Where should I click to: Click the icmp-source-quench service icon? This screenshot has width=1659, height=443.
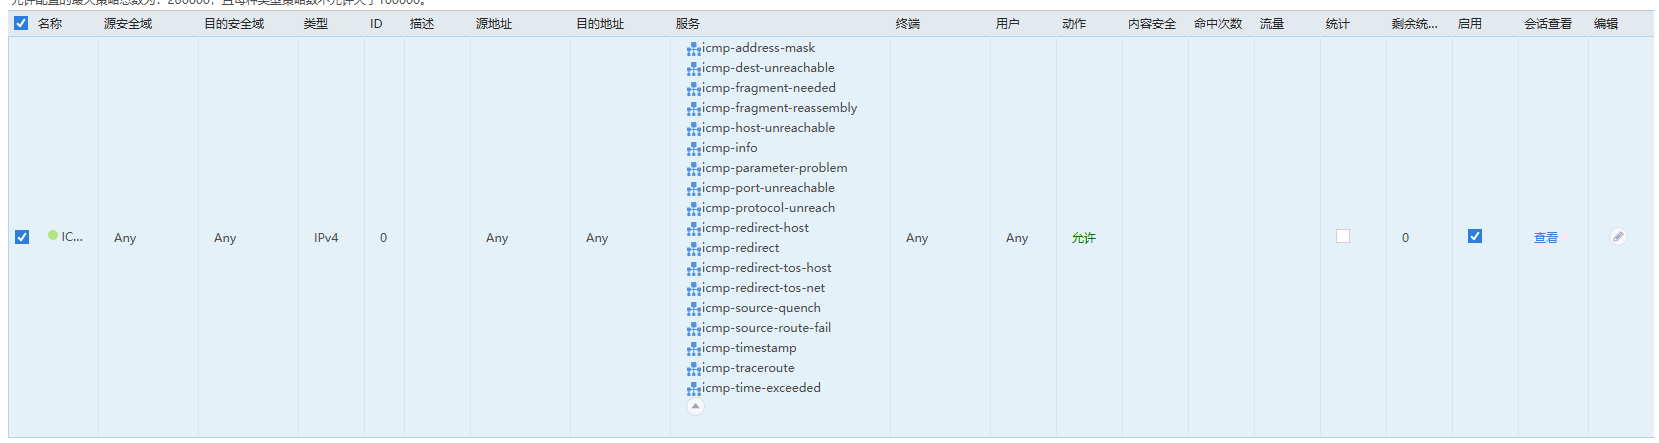tap(694, 309)
